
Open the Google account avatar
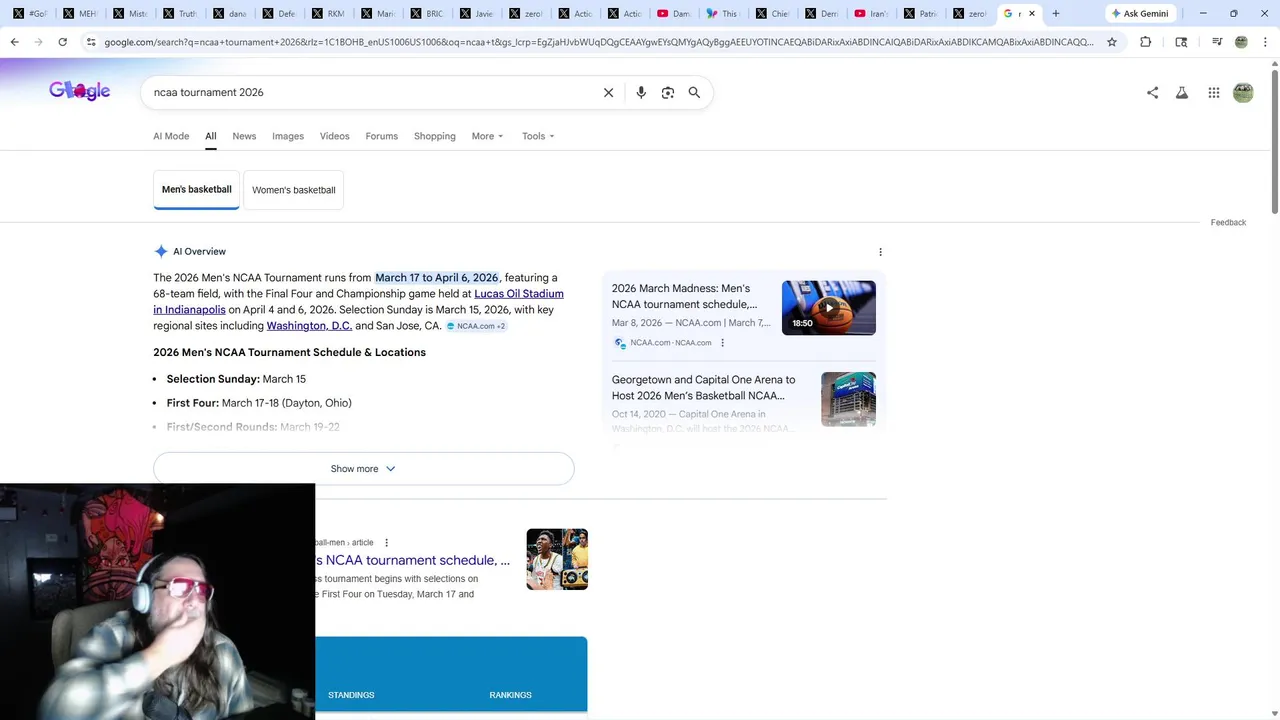(x=1243, y=92)
